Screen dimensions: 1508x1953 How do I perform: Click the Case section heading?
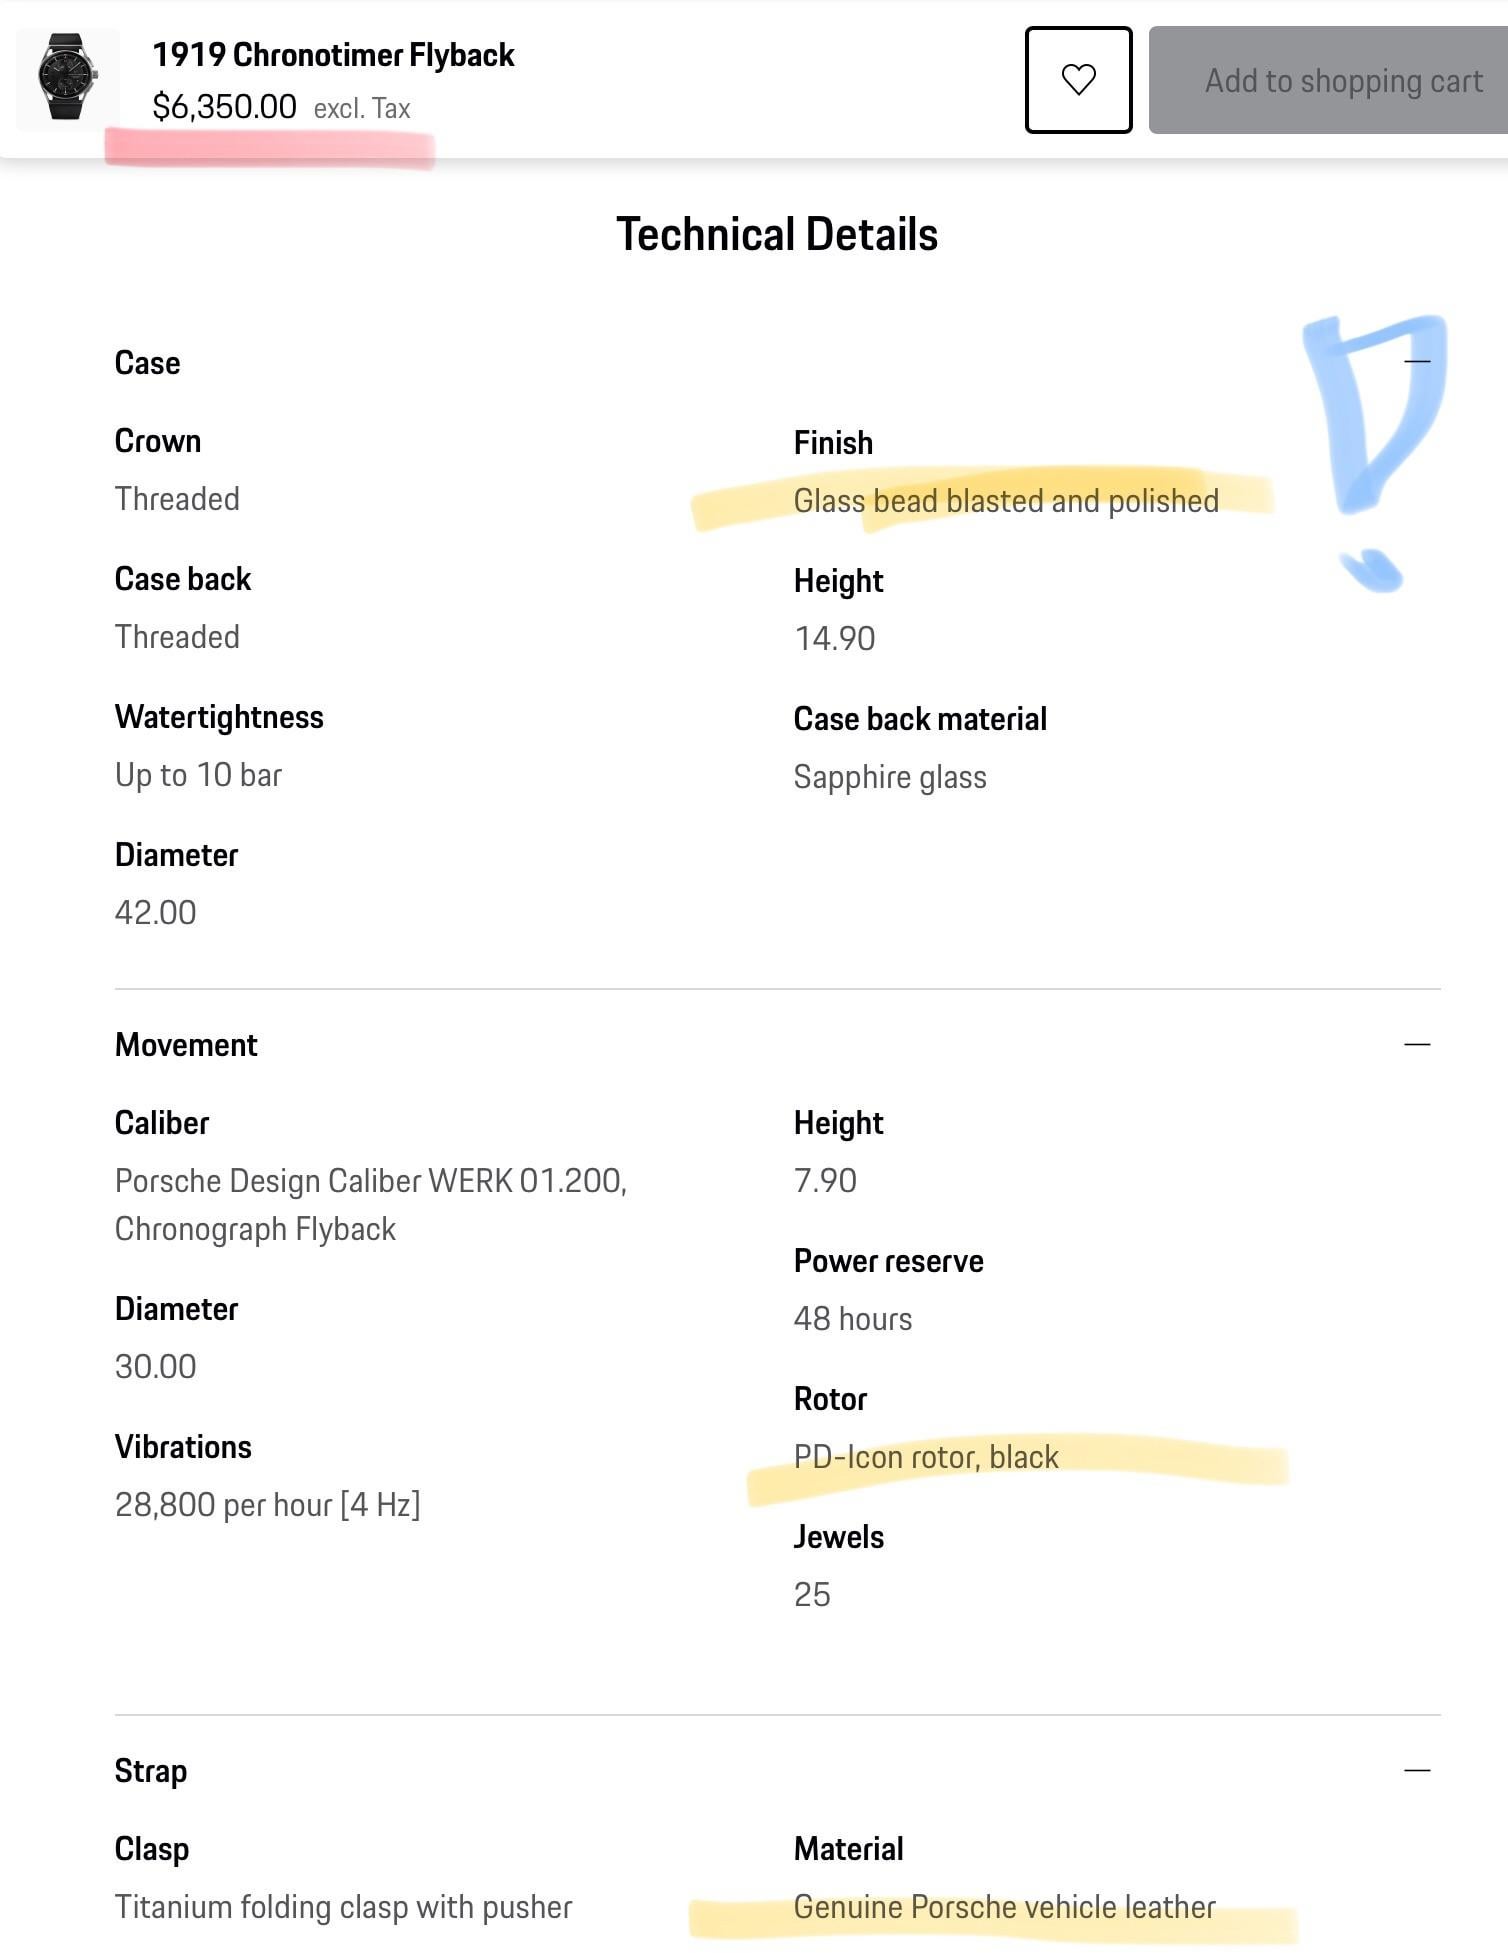pyautogui.click(x=147, y=362)
